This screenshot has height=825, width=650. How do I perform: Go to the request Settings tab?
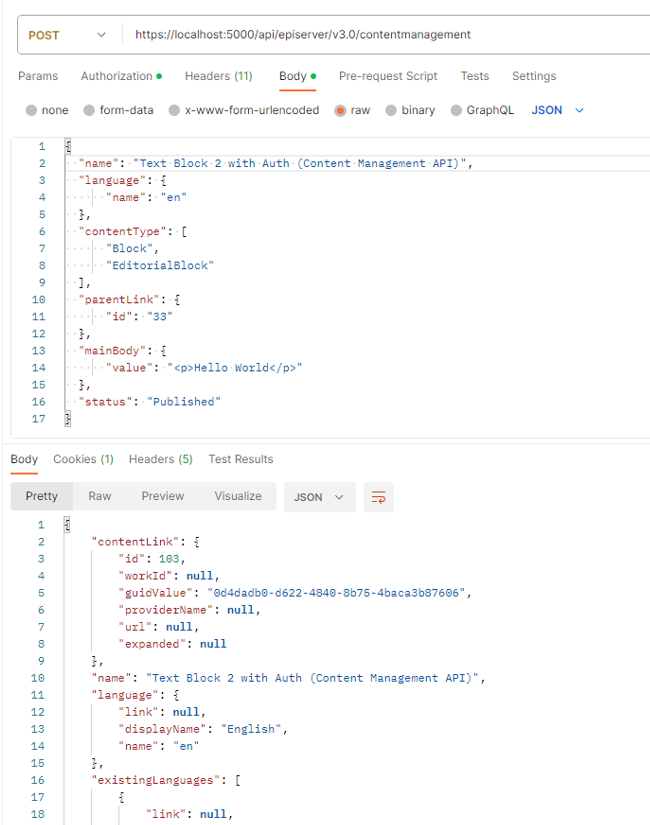(x=534, y=76)
